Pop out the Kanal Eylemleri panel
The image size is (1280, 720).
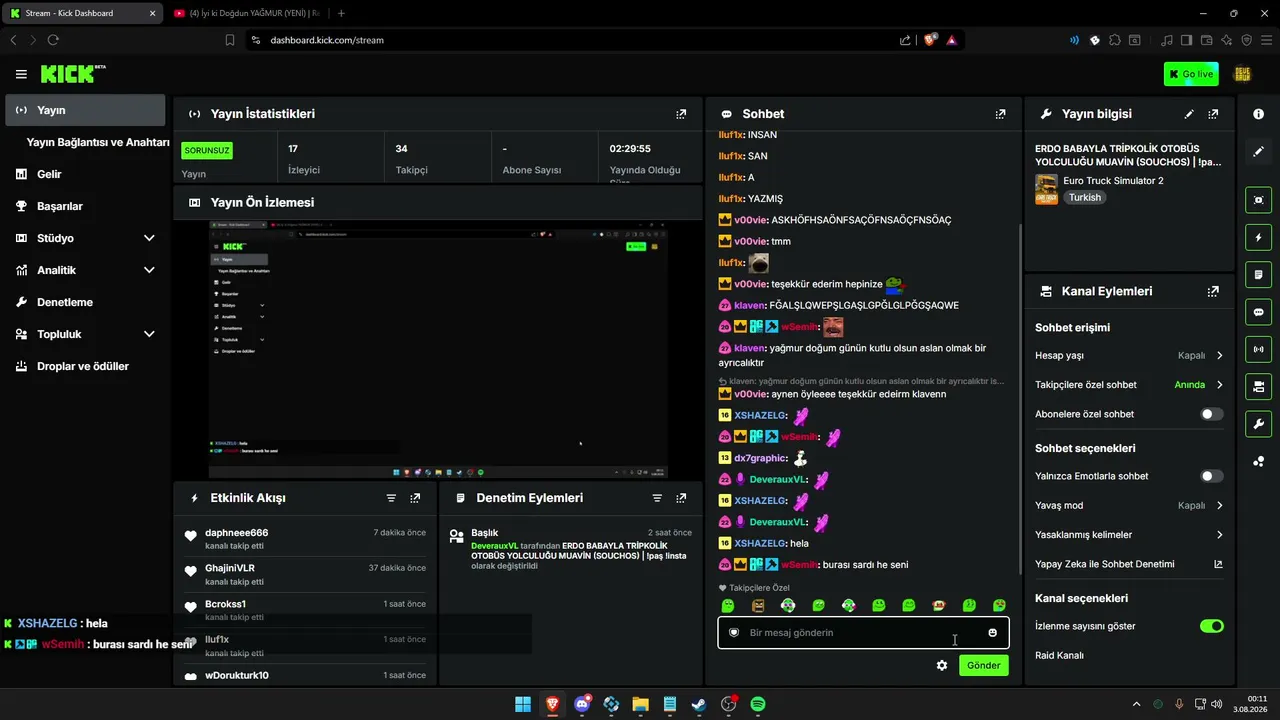[1213, 292]
